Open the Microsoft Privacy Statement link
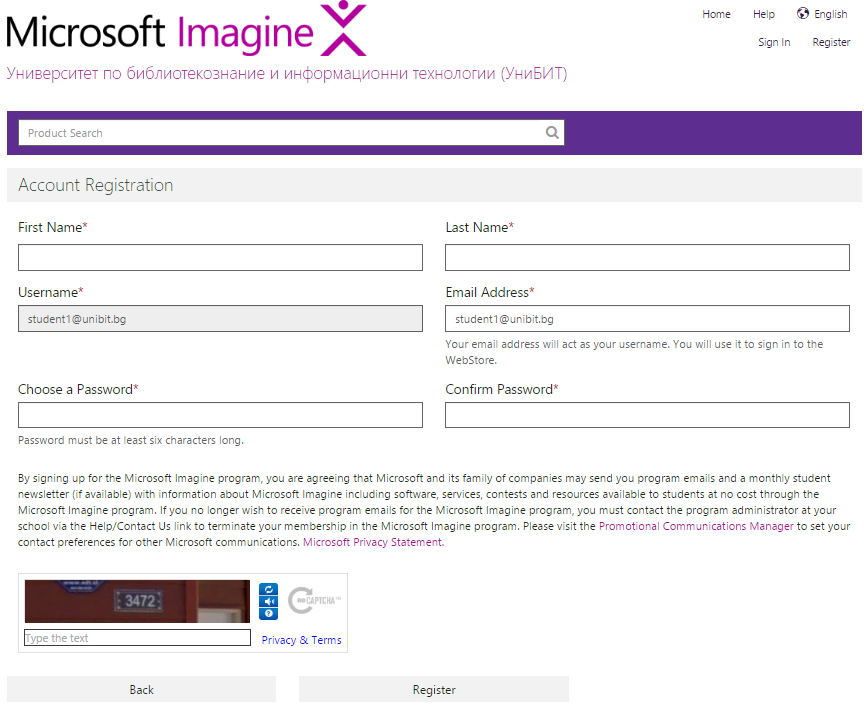This screenshot has width=866, height=716. tap(373, 542)
